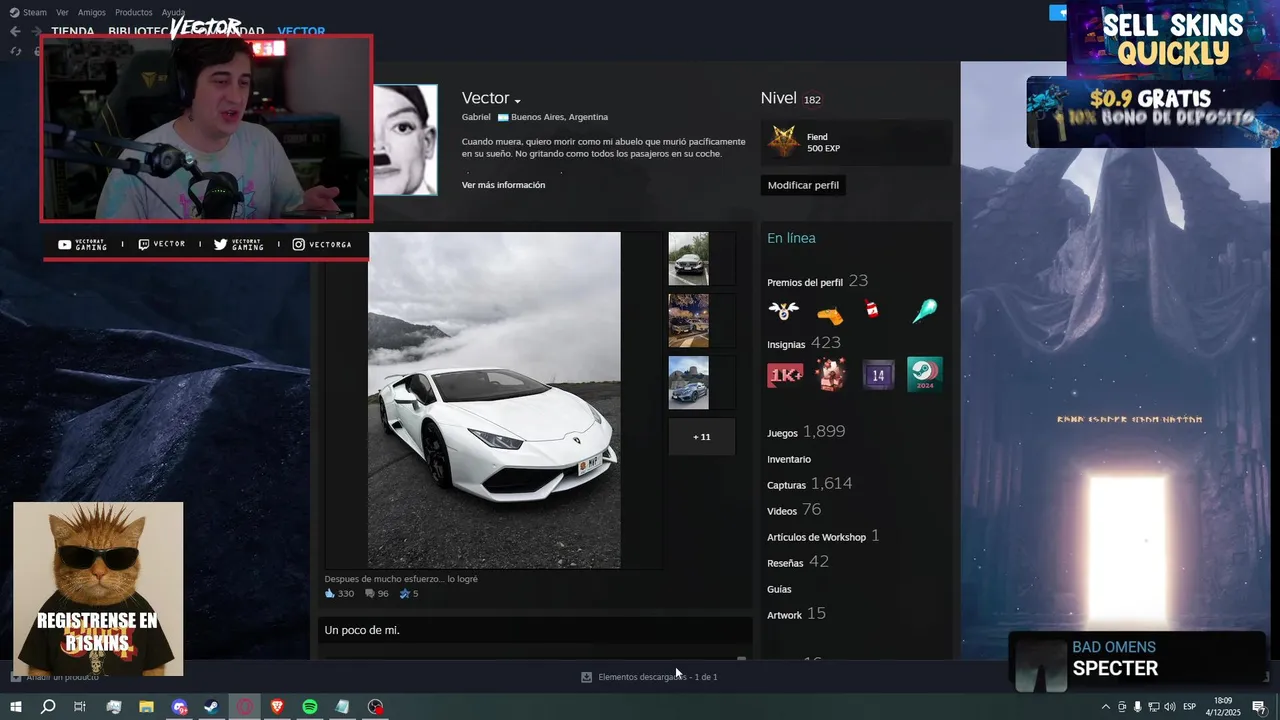The width and height of the screenshot is (1280, 720).
Task: Open the Guías link
Action: click(x=779, y=589)
